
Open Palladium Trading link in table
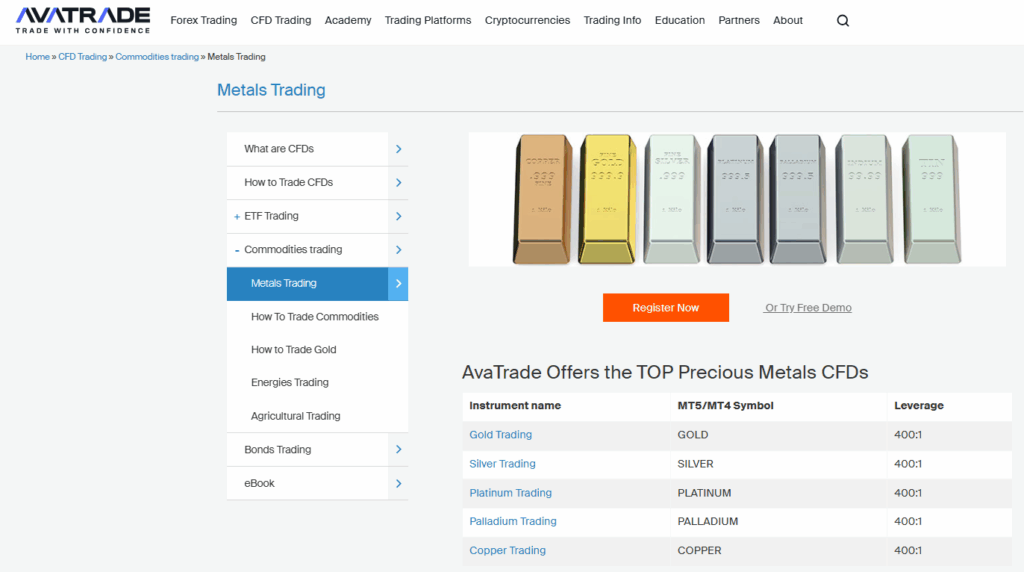pyautogui.click(x=513, y=521)
